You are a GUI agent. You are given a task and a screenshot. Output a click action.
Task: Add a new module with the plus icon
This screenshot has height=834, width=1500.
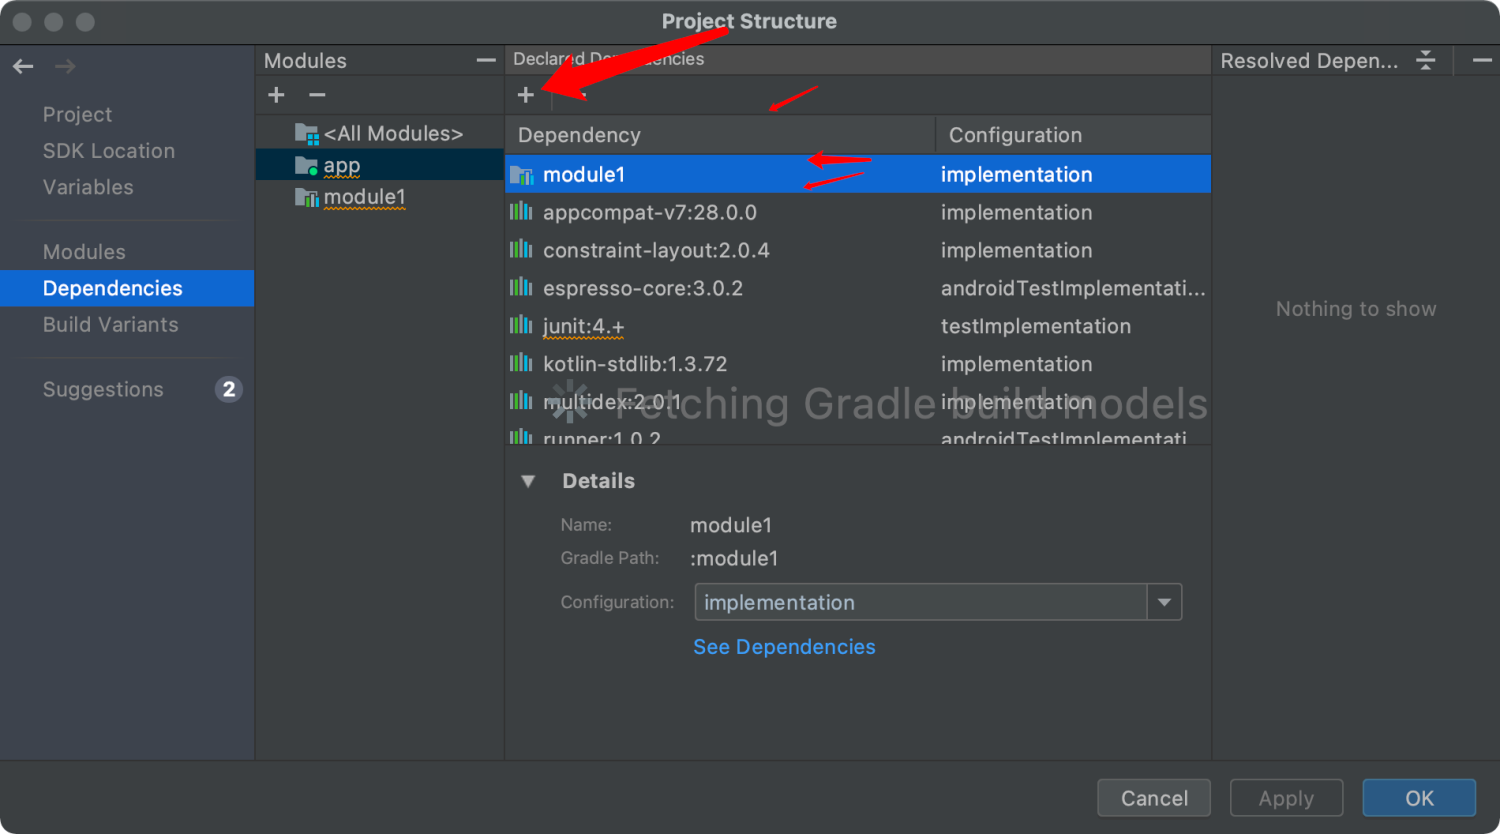[277, 95]
